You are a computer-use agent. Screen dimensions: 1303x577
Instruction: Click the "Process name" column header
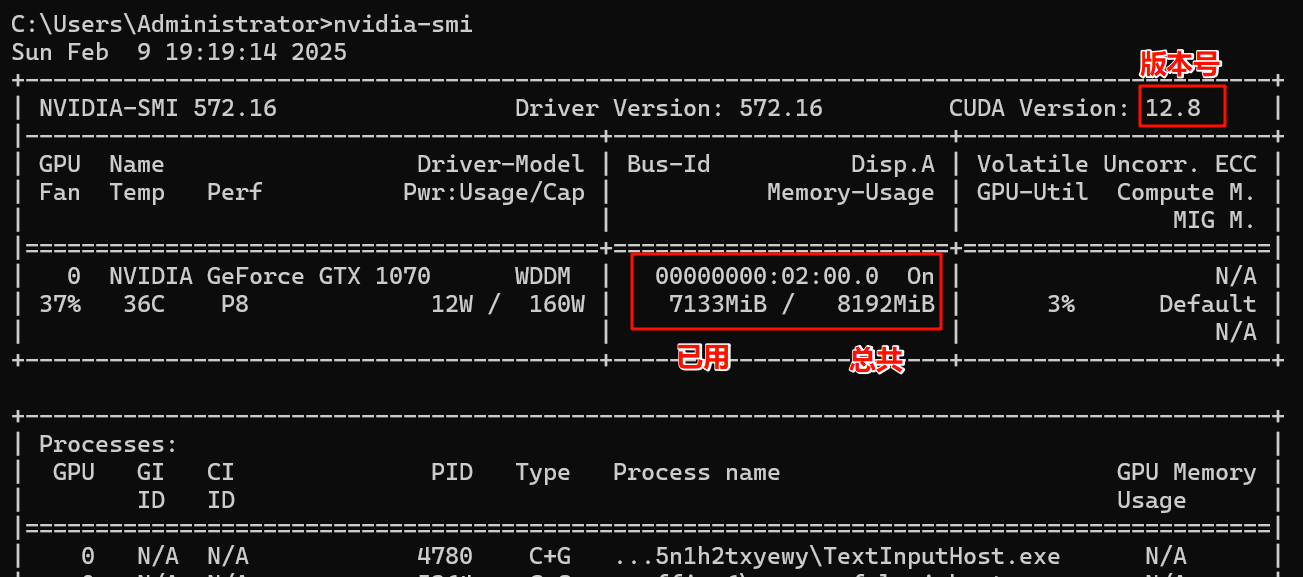[x=696, y=472]
